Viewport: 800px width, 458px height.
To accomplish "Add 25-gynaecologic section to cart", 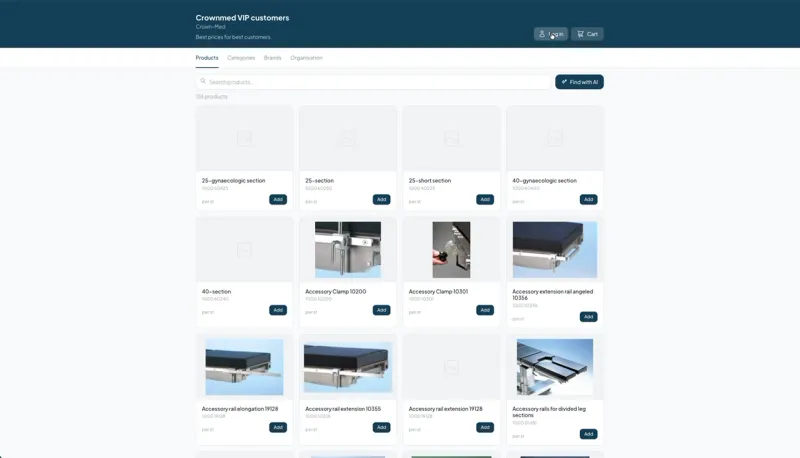I will click(x=278, y=199).
